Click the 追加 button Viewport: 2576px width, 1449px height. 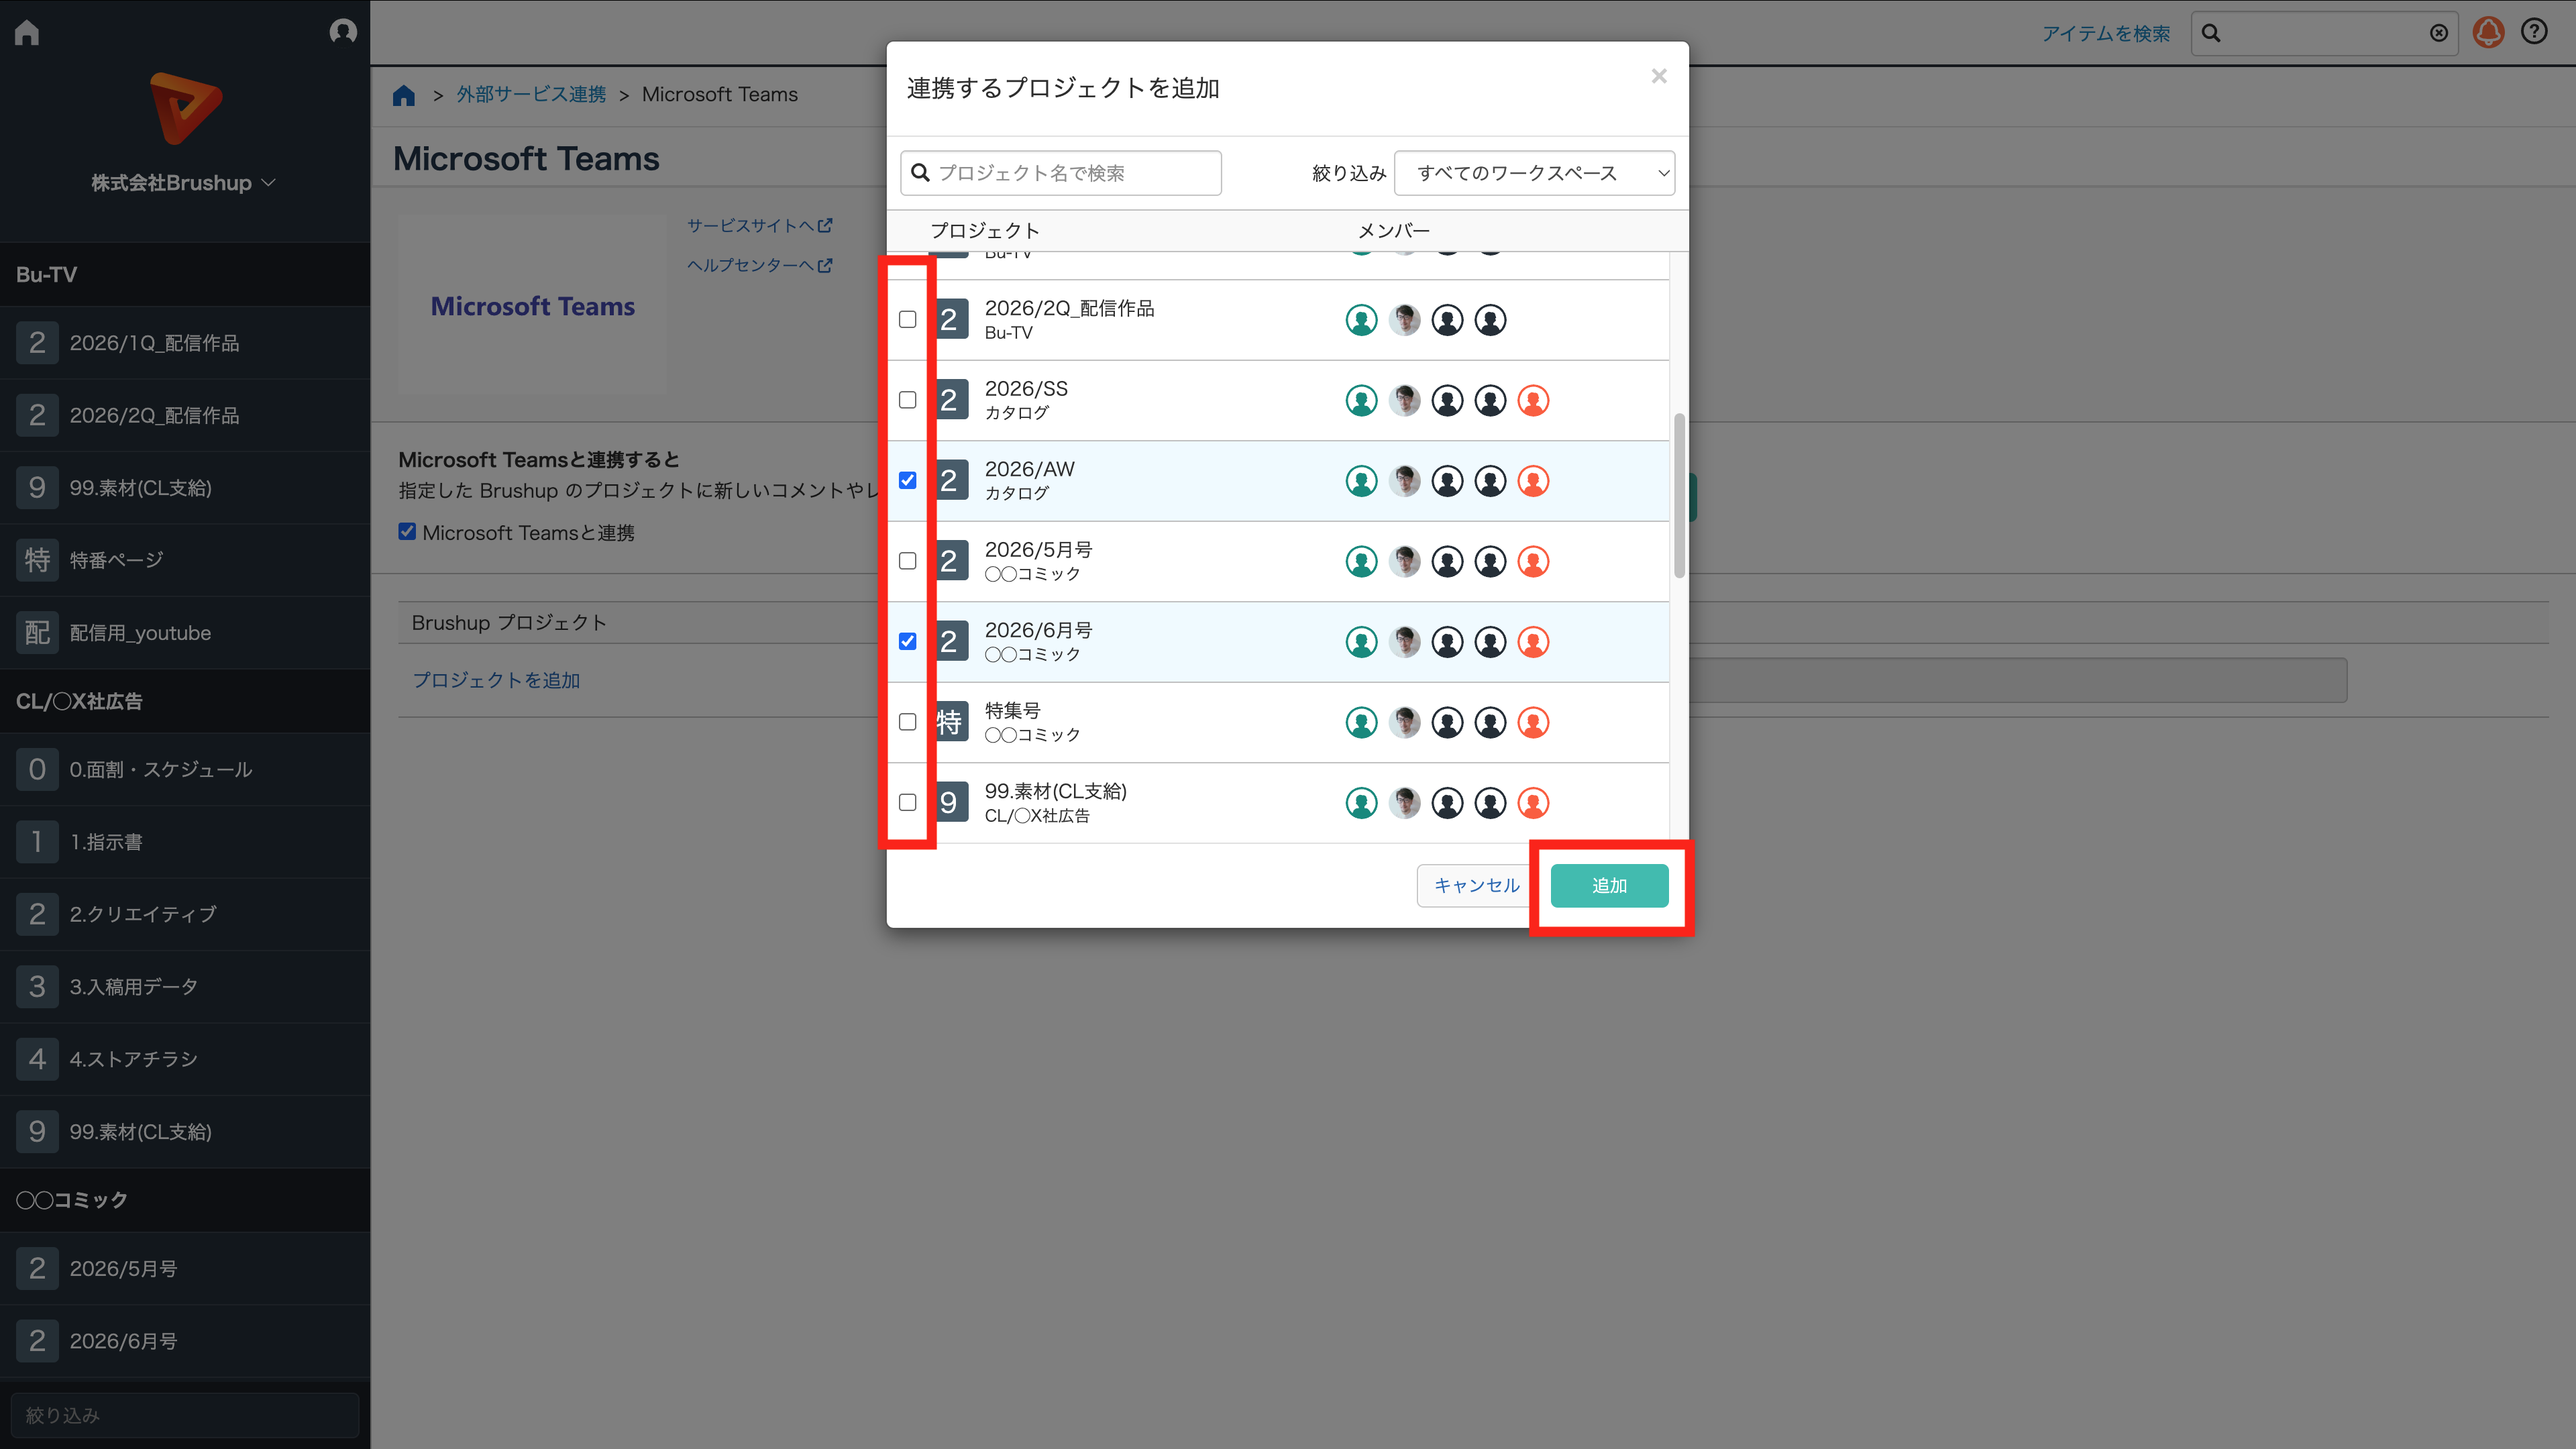coord(1609,886)
